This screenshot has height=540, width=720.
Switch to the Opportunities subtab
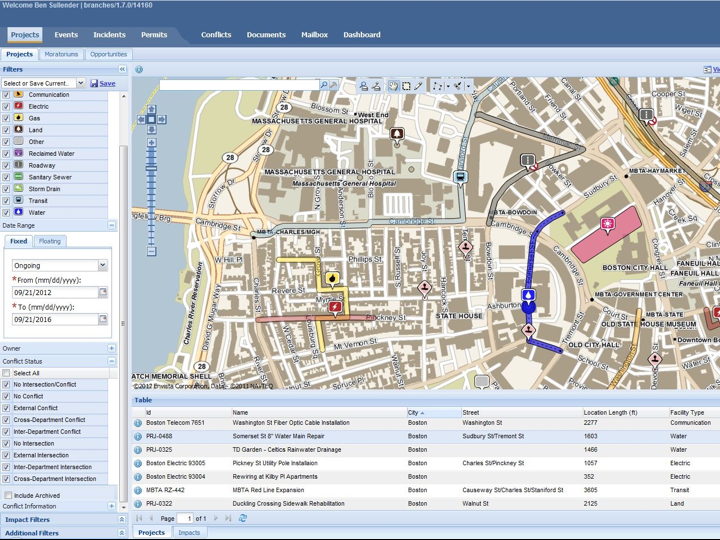[x=108, y=54]
